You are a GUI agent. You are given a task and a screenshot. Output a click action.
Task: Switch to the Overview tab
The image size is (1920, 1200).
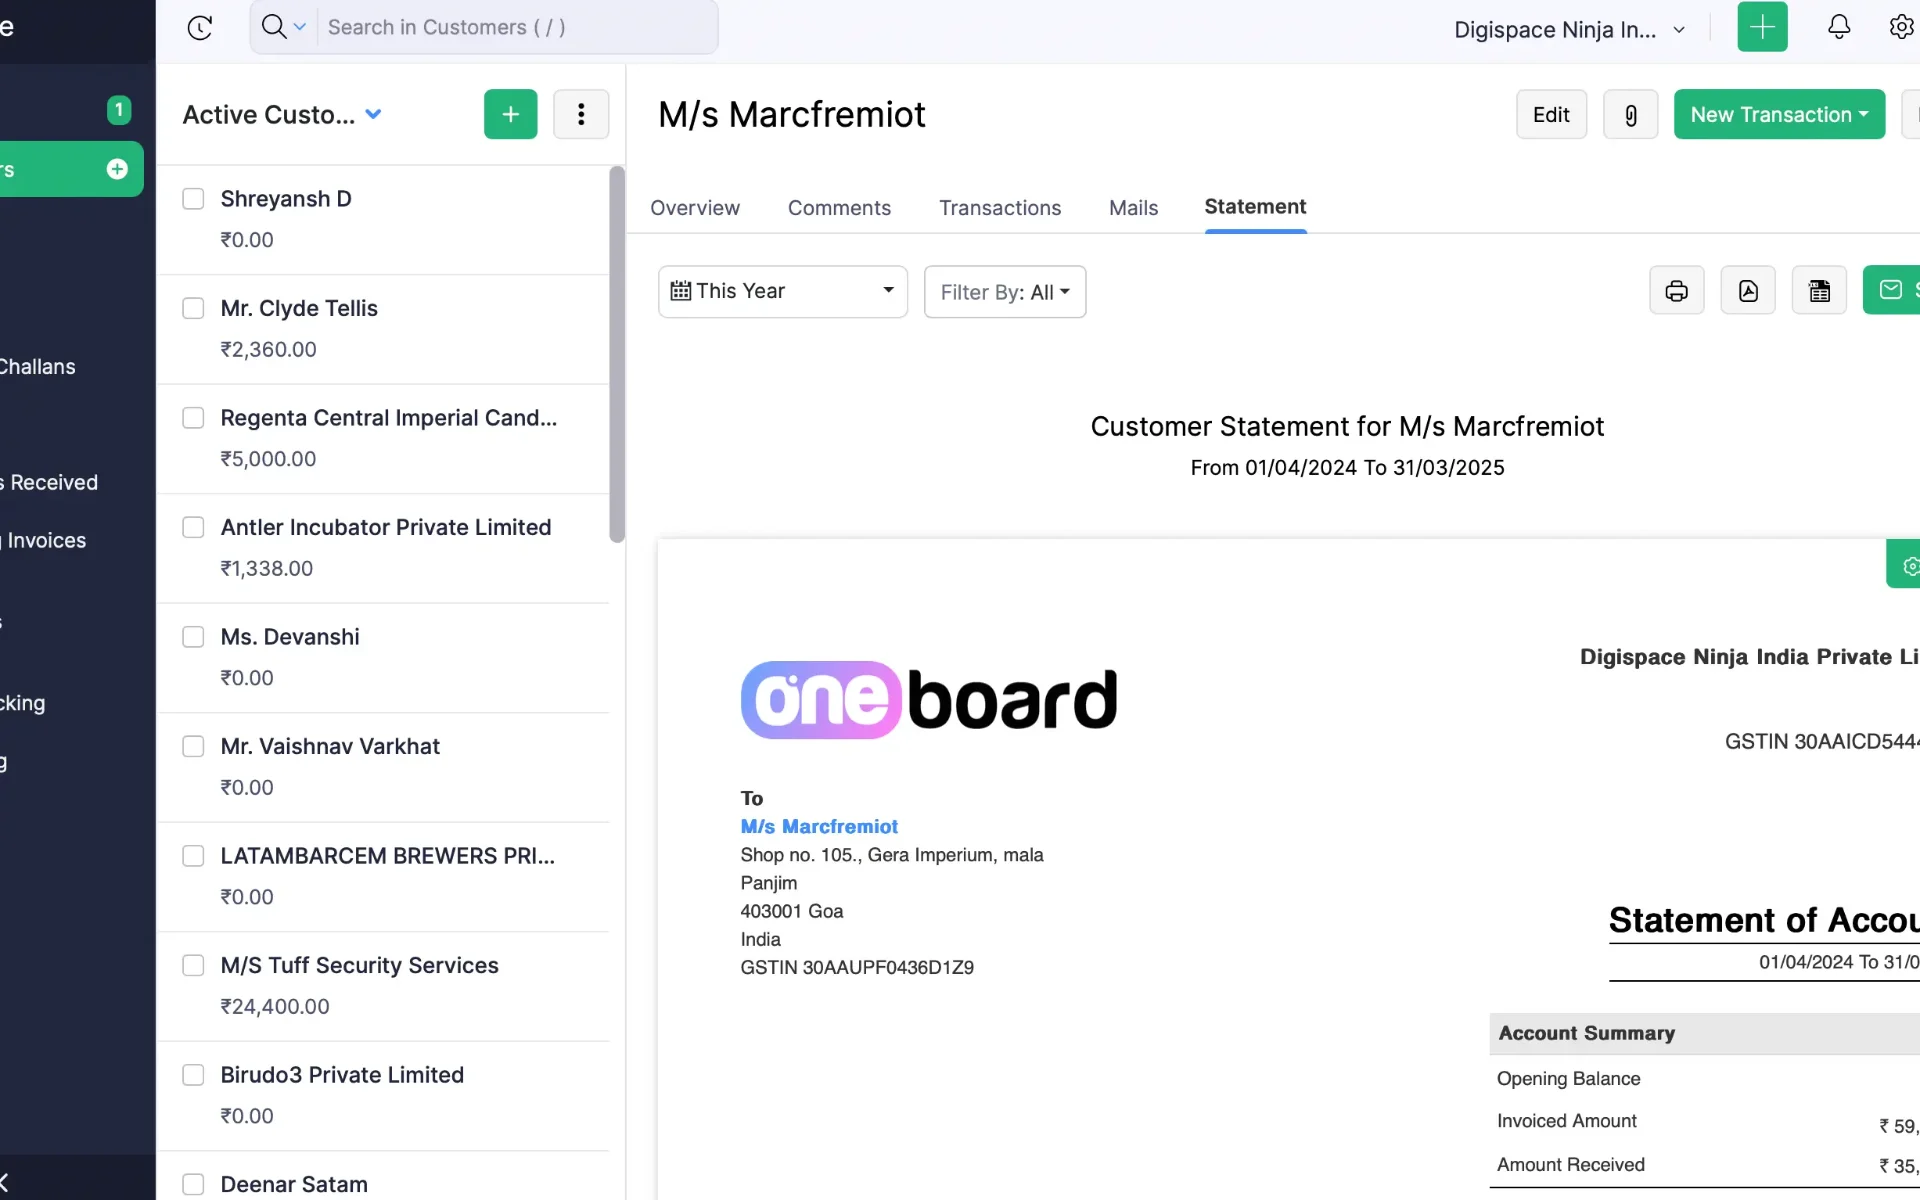point(695,208)
